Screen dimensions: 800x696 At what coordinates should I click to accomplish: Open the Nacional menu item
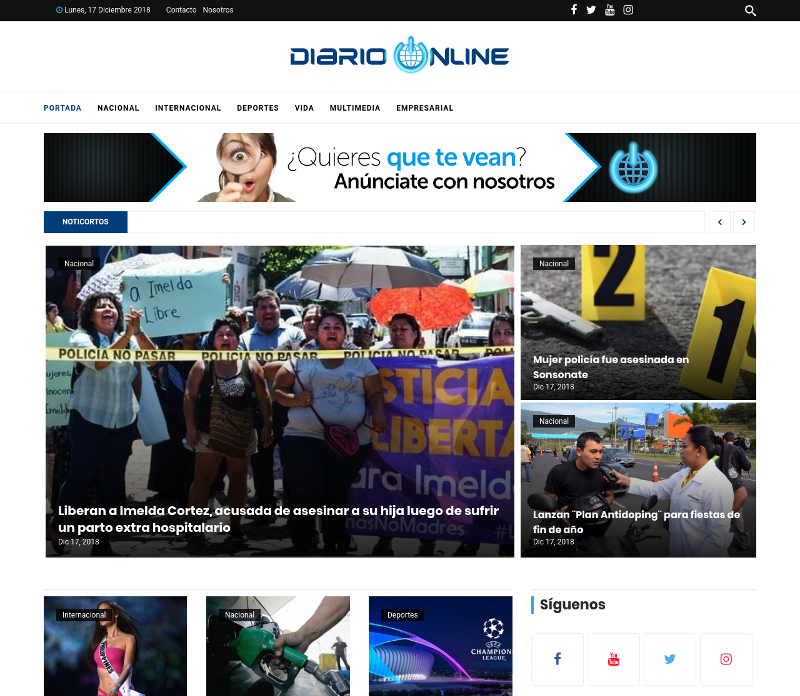coord(118,108)
